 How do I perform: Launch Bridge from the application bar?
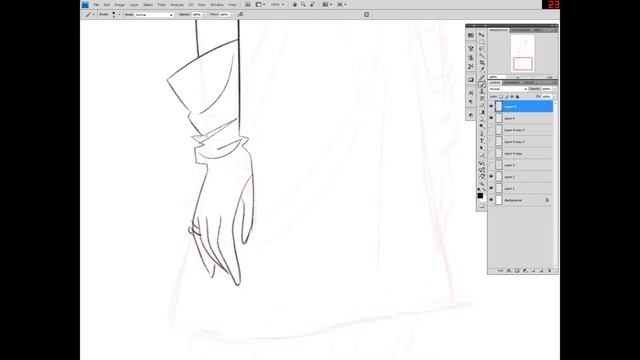(248, 4)
